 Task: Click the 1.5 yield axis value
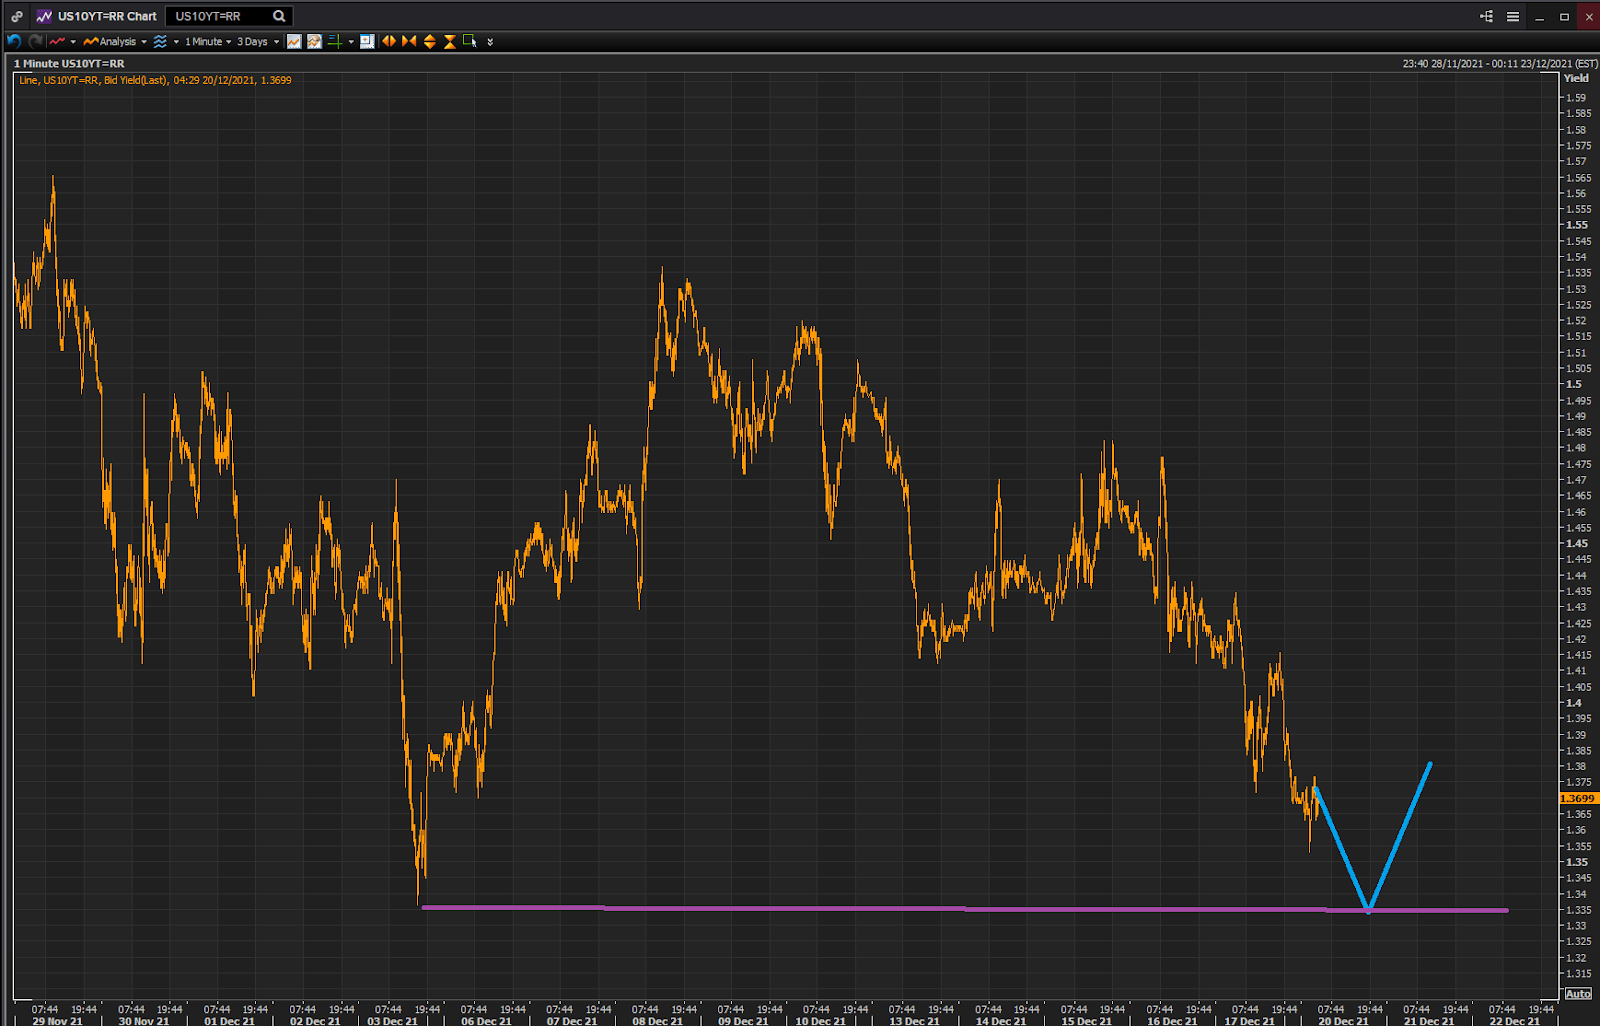(x=1574, y=384)
